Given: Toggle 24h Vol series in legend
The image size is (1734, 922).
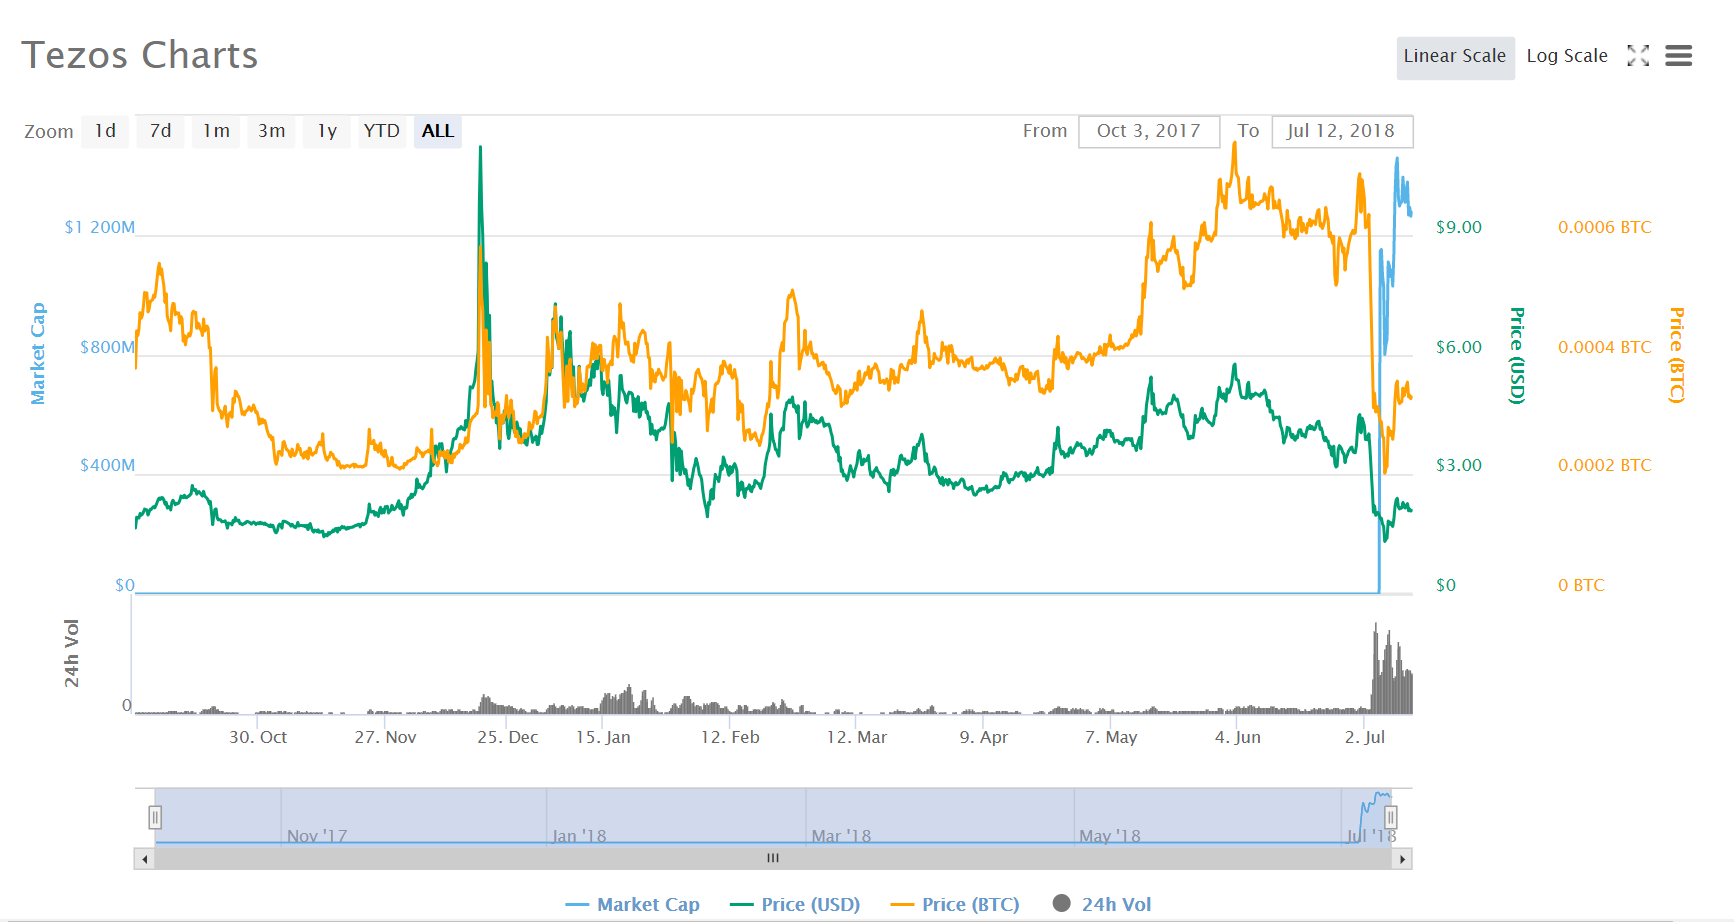Looking at the screenshot, I should coord(1102,904).
